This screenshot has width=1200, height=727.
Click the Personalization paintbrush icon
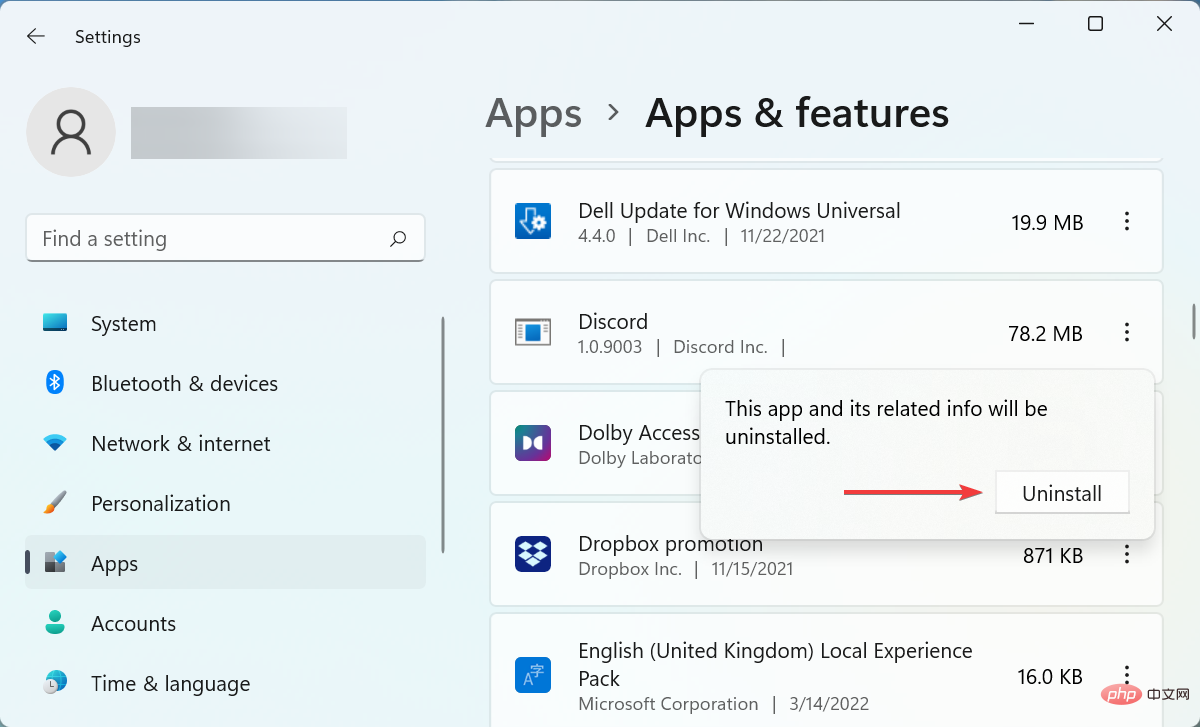tap(55, 502)
